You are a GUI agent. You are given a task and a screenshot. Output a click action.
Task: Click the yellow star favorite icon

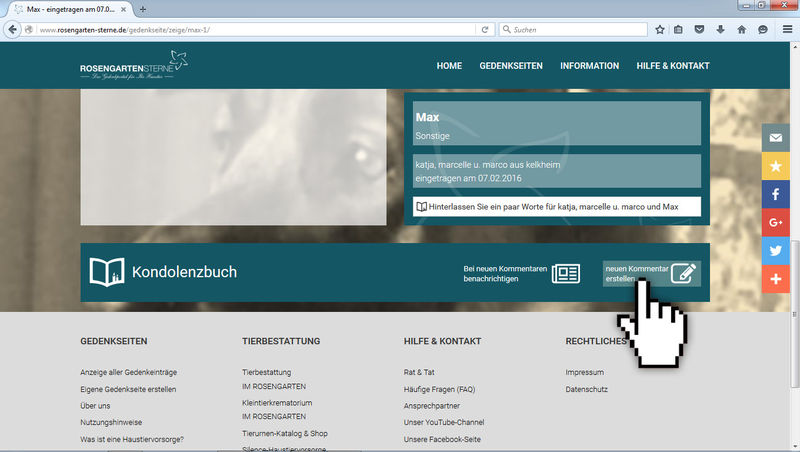776,166
